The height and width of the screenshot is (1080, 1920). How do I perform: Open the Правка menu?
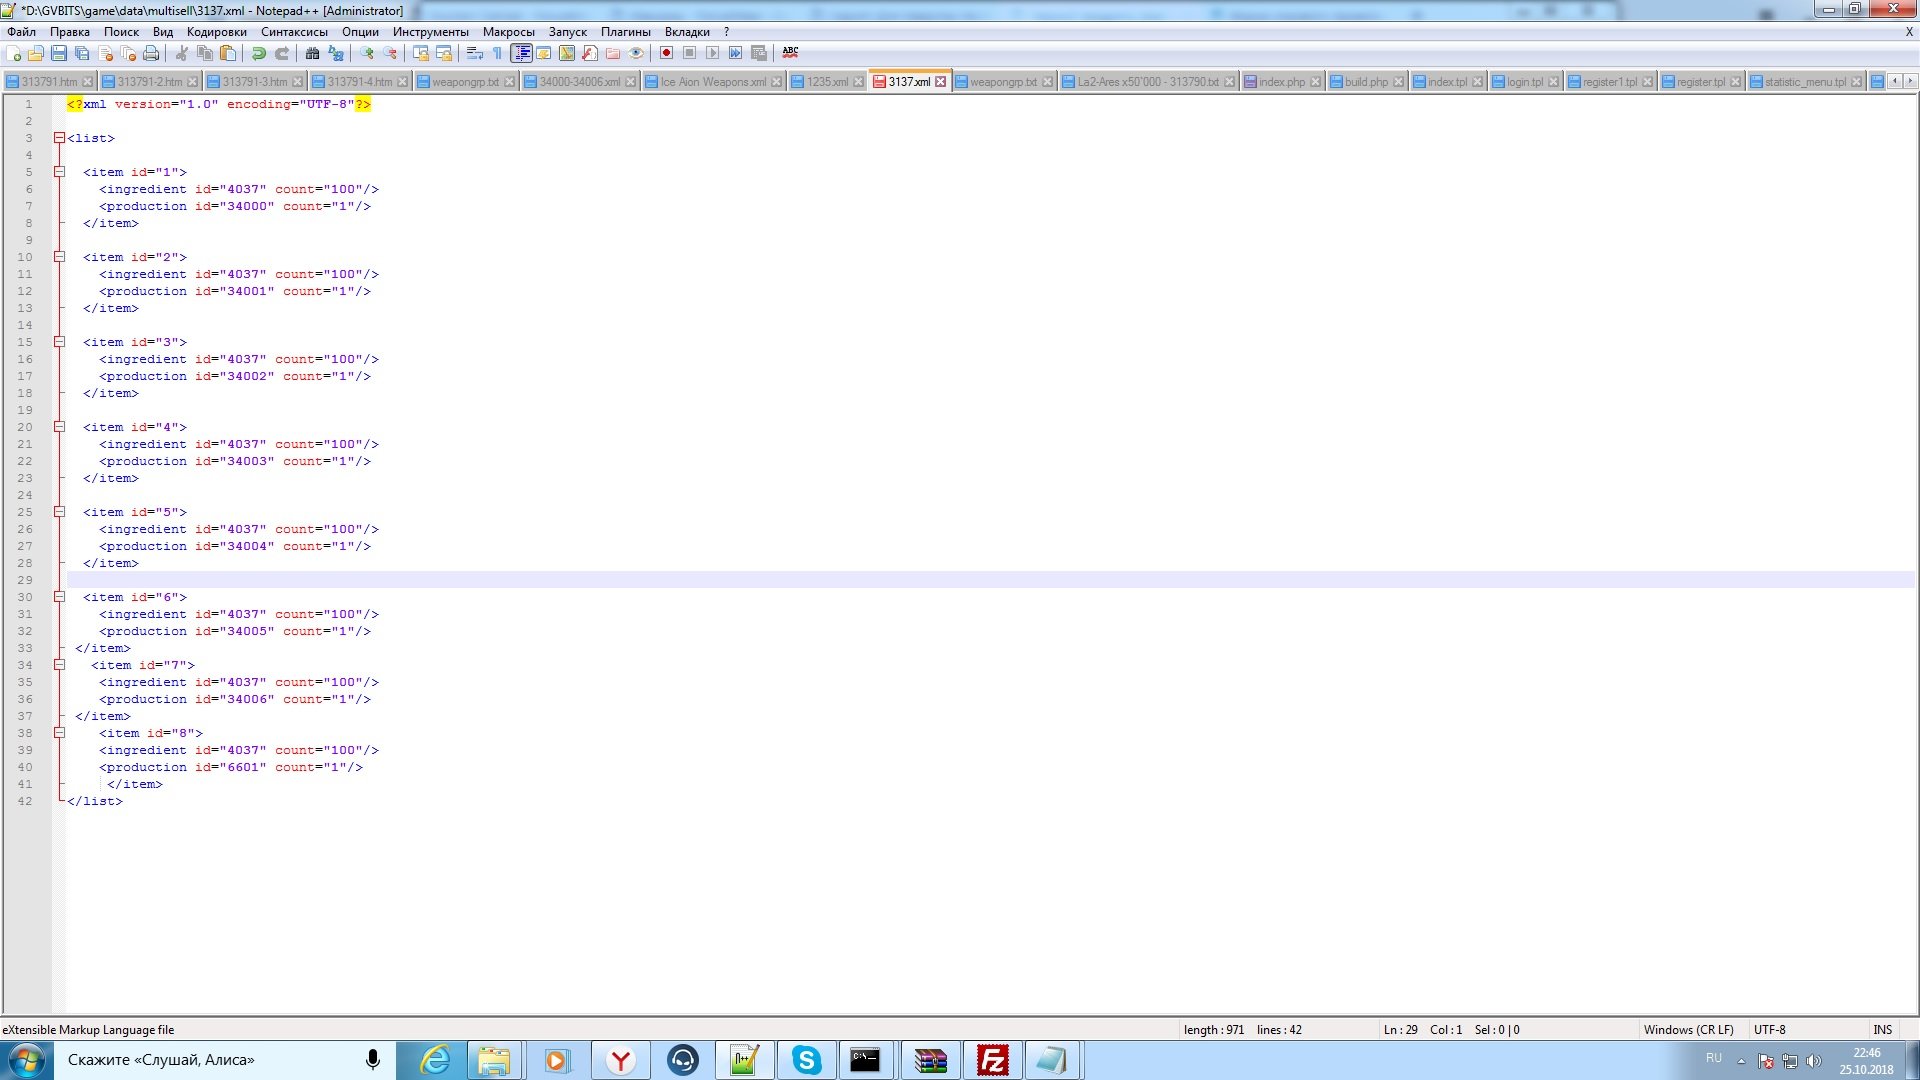click(x=70, y=32)
